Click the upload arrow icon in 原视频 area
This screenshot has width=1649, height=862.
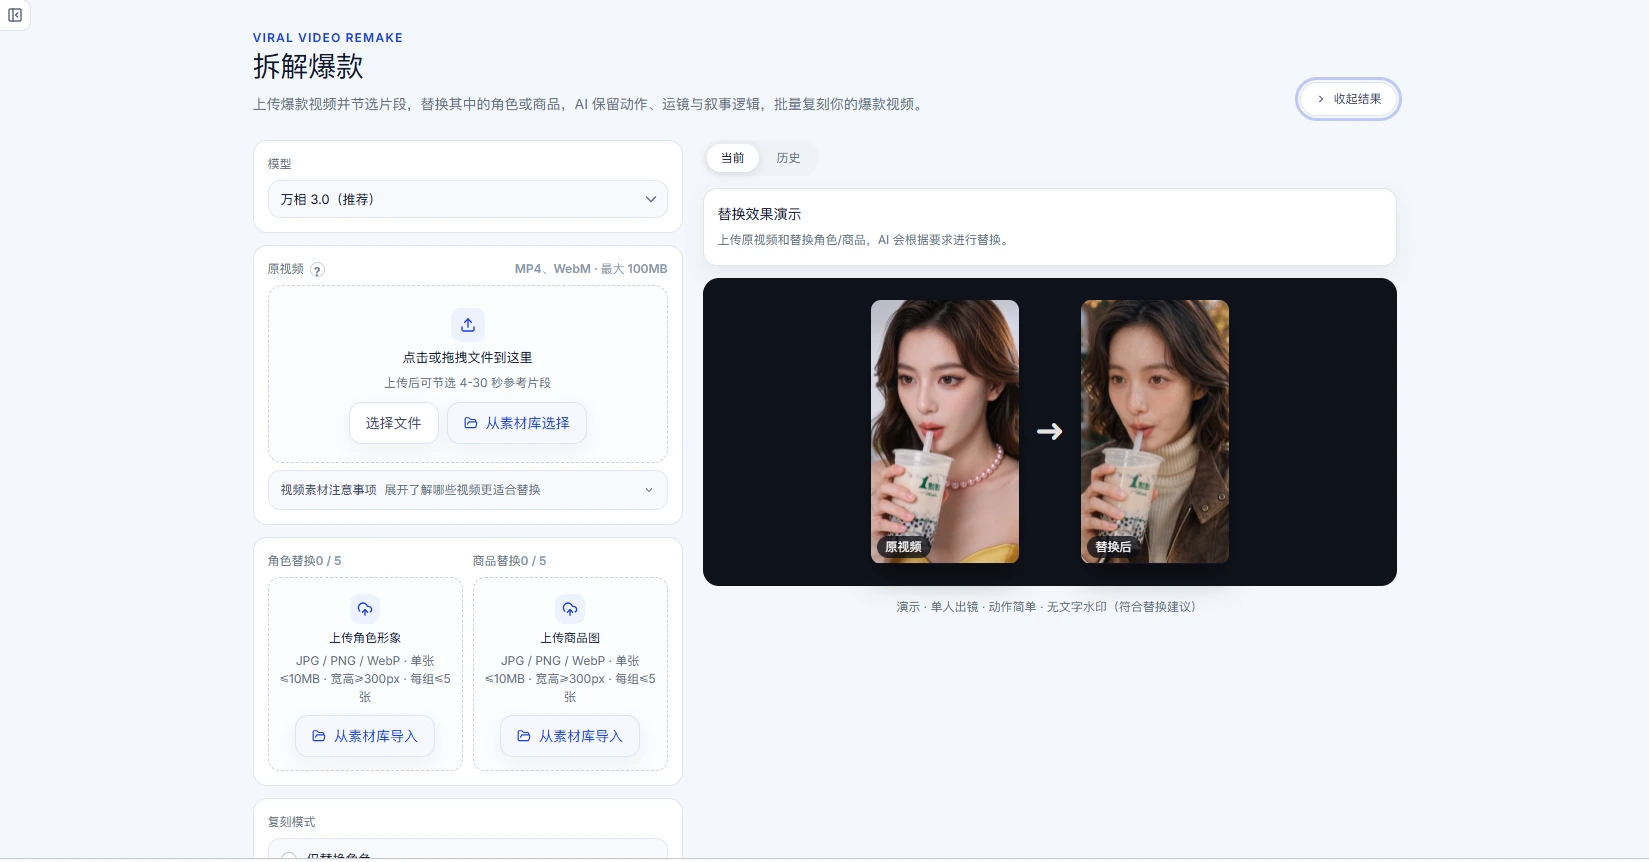click(468, 325)
